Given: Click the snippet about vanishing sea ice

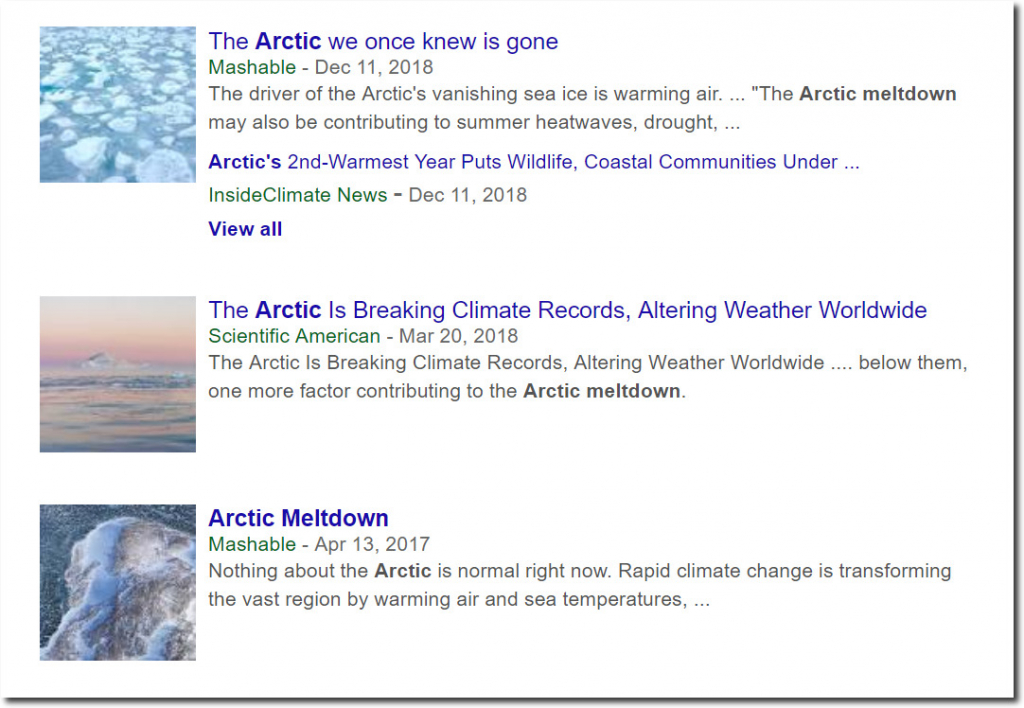Looking at the screenshot, I should [x=583, y=108].
